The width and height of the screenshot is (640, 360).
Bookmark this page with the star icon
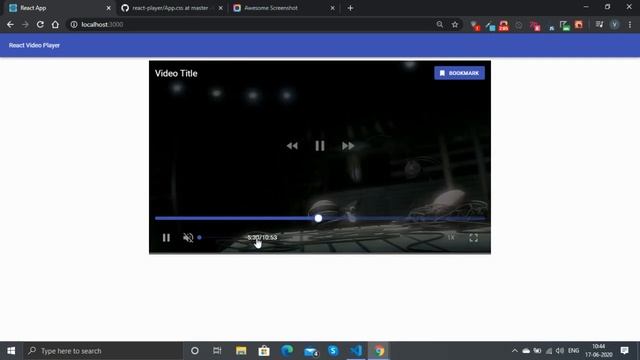point(455,24)
